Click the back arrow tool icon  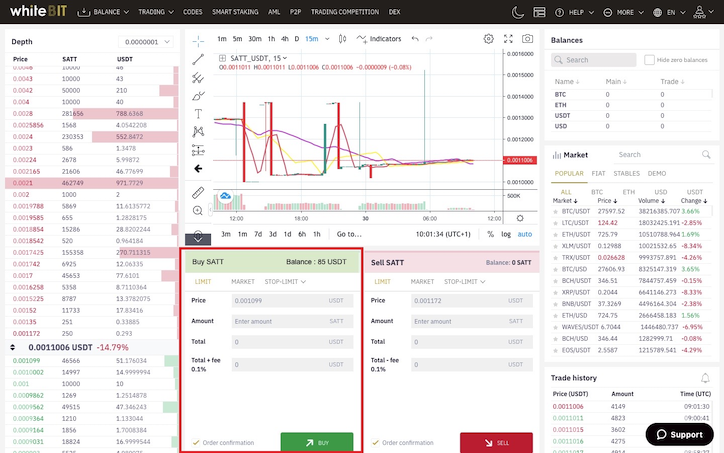(198, 169)
